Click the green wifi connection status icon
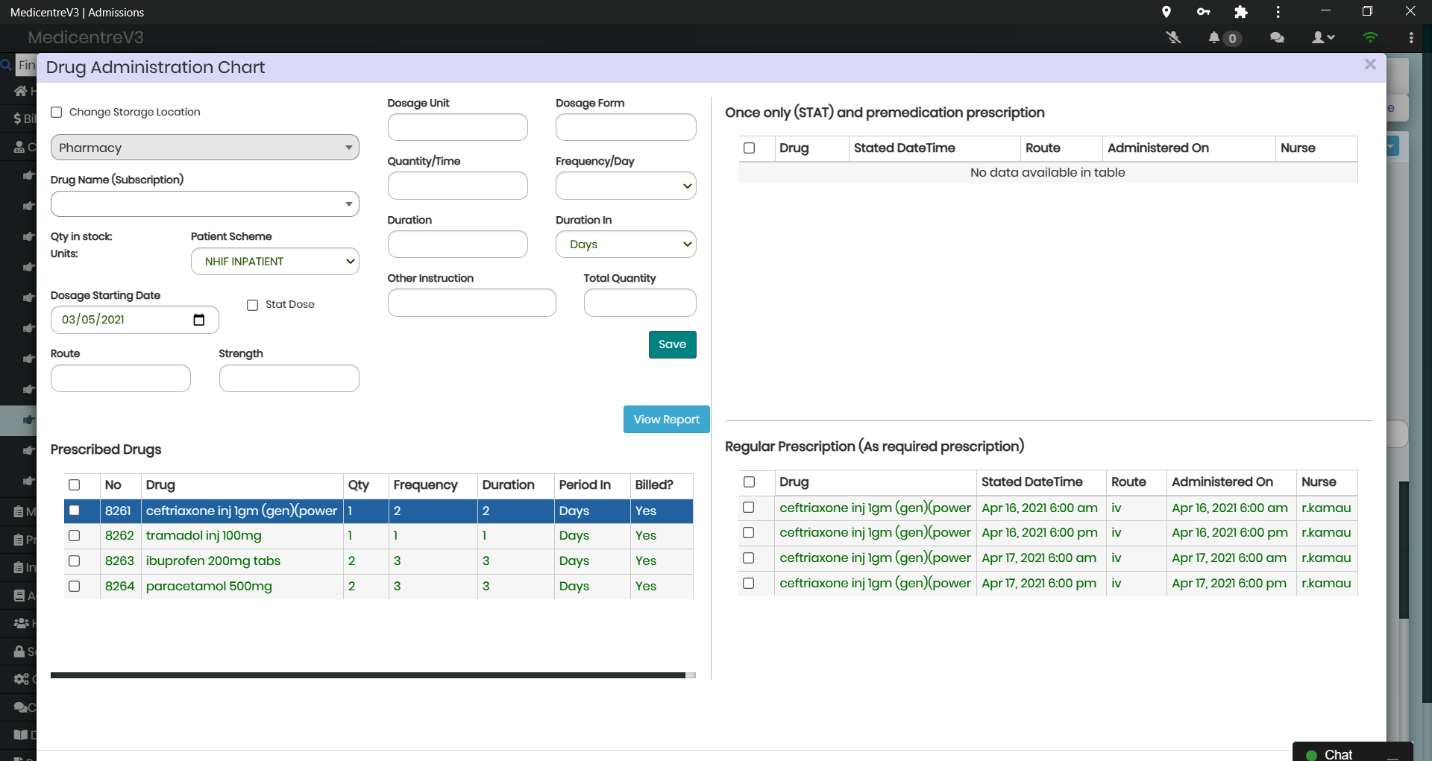Image resolution: width=1432 pixels, height=761 pixels. (1370, 38)
